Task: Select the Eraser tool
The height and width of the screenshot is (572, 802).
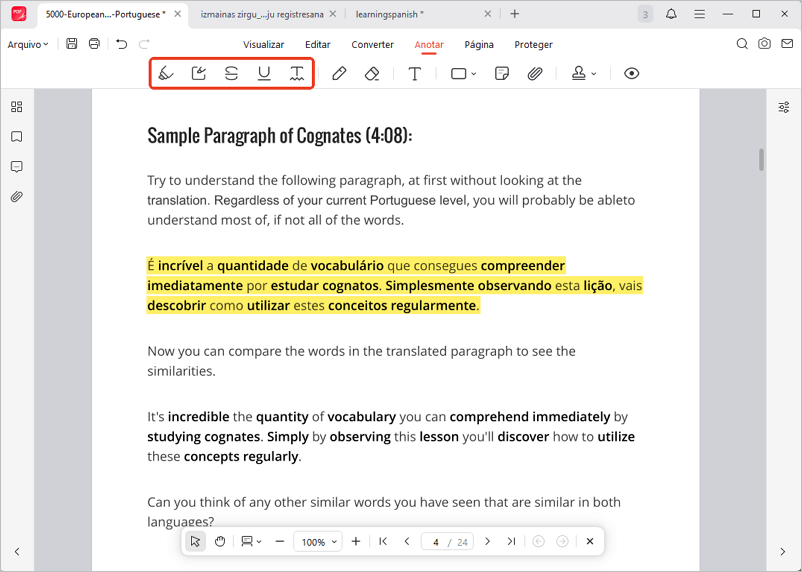Action: click(x=372, y=74)
